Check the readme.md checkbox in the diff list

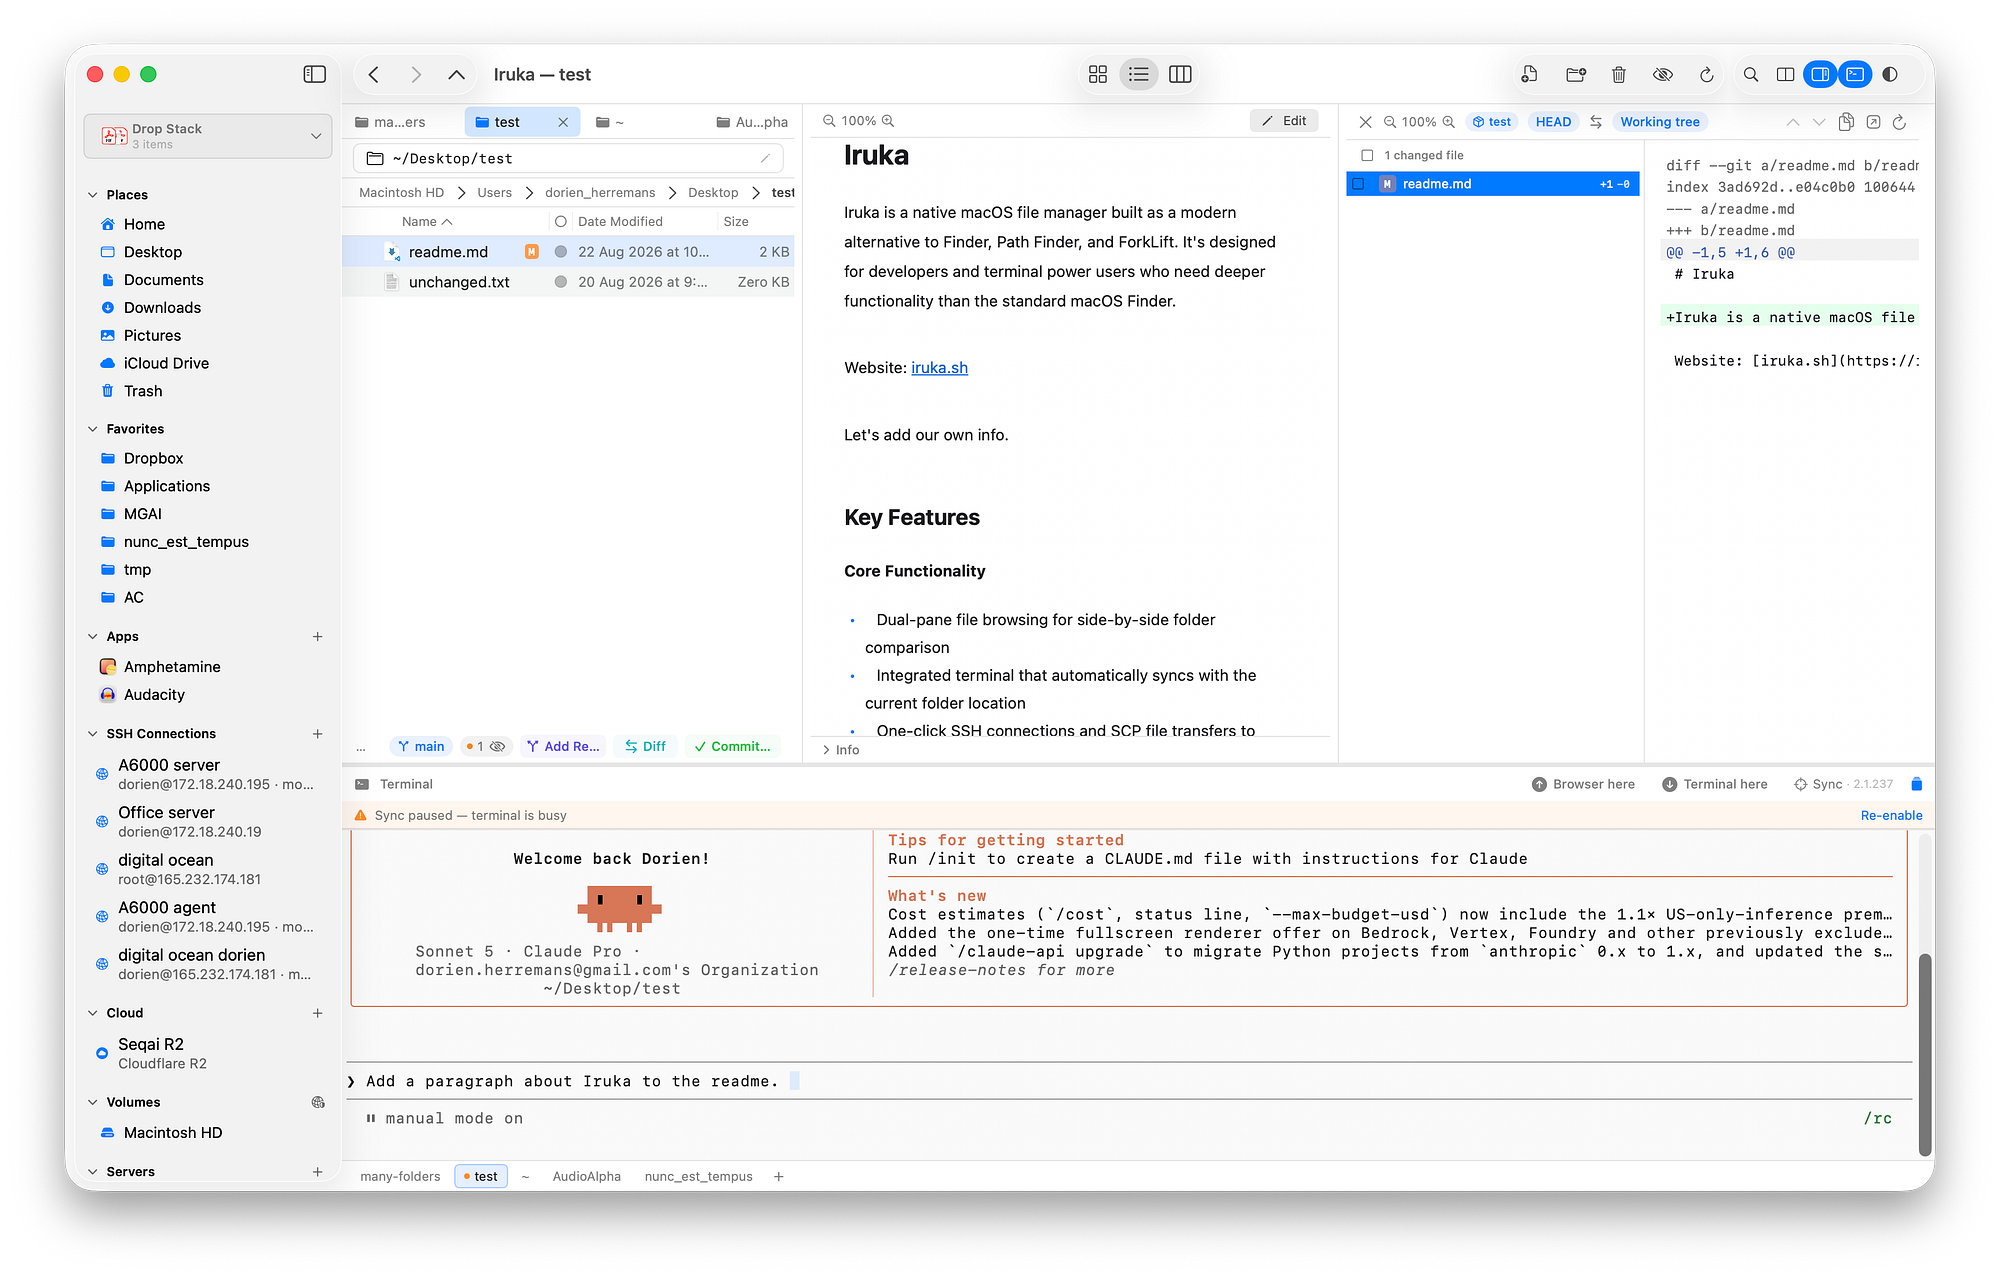pos(1358,184)
